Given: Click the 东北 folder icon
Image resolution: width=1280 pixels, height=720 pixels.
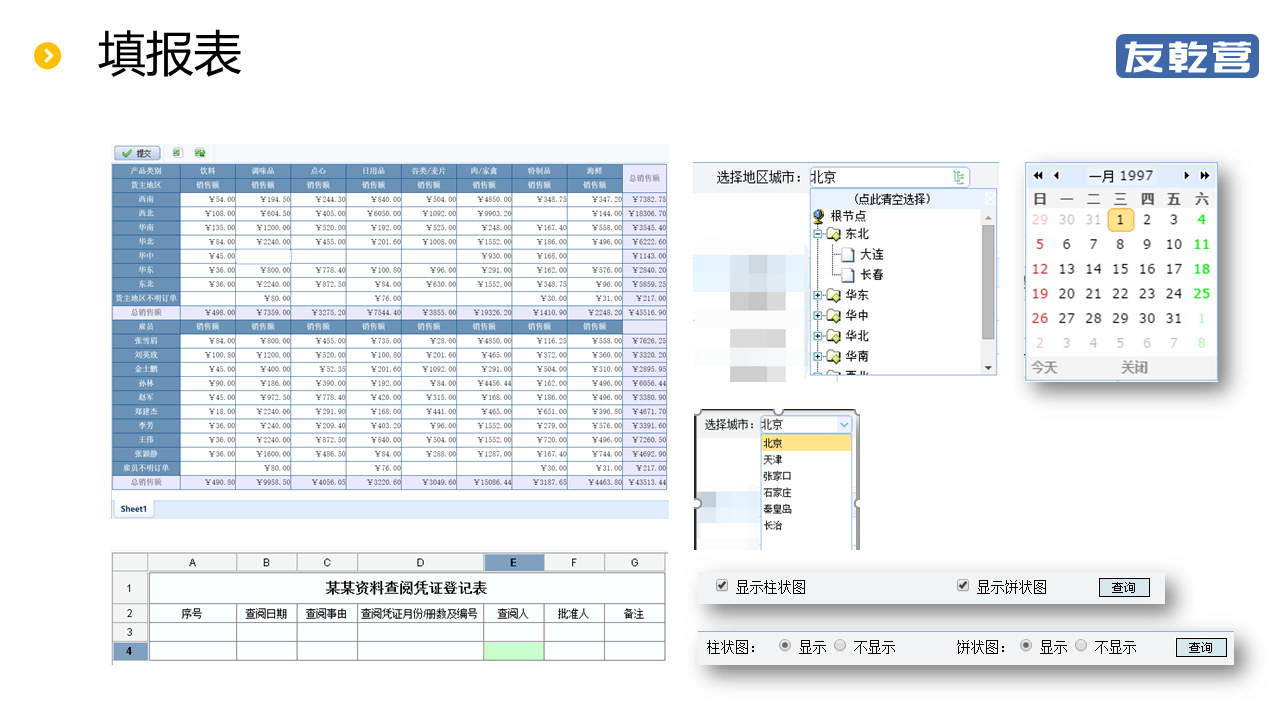Looking at the screenshot, I should coord(834,234).
